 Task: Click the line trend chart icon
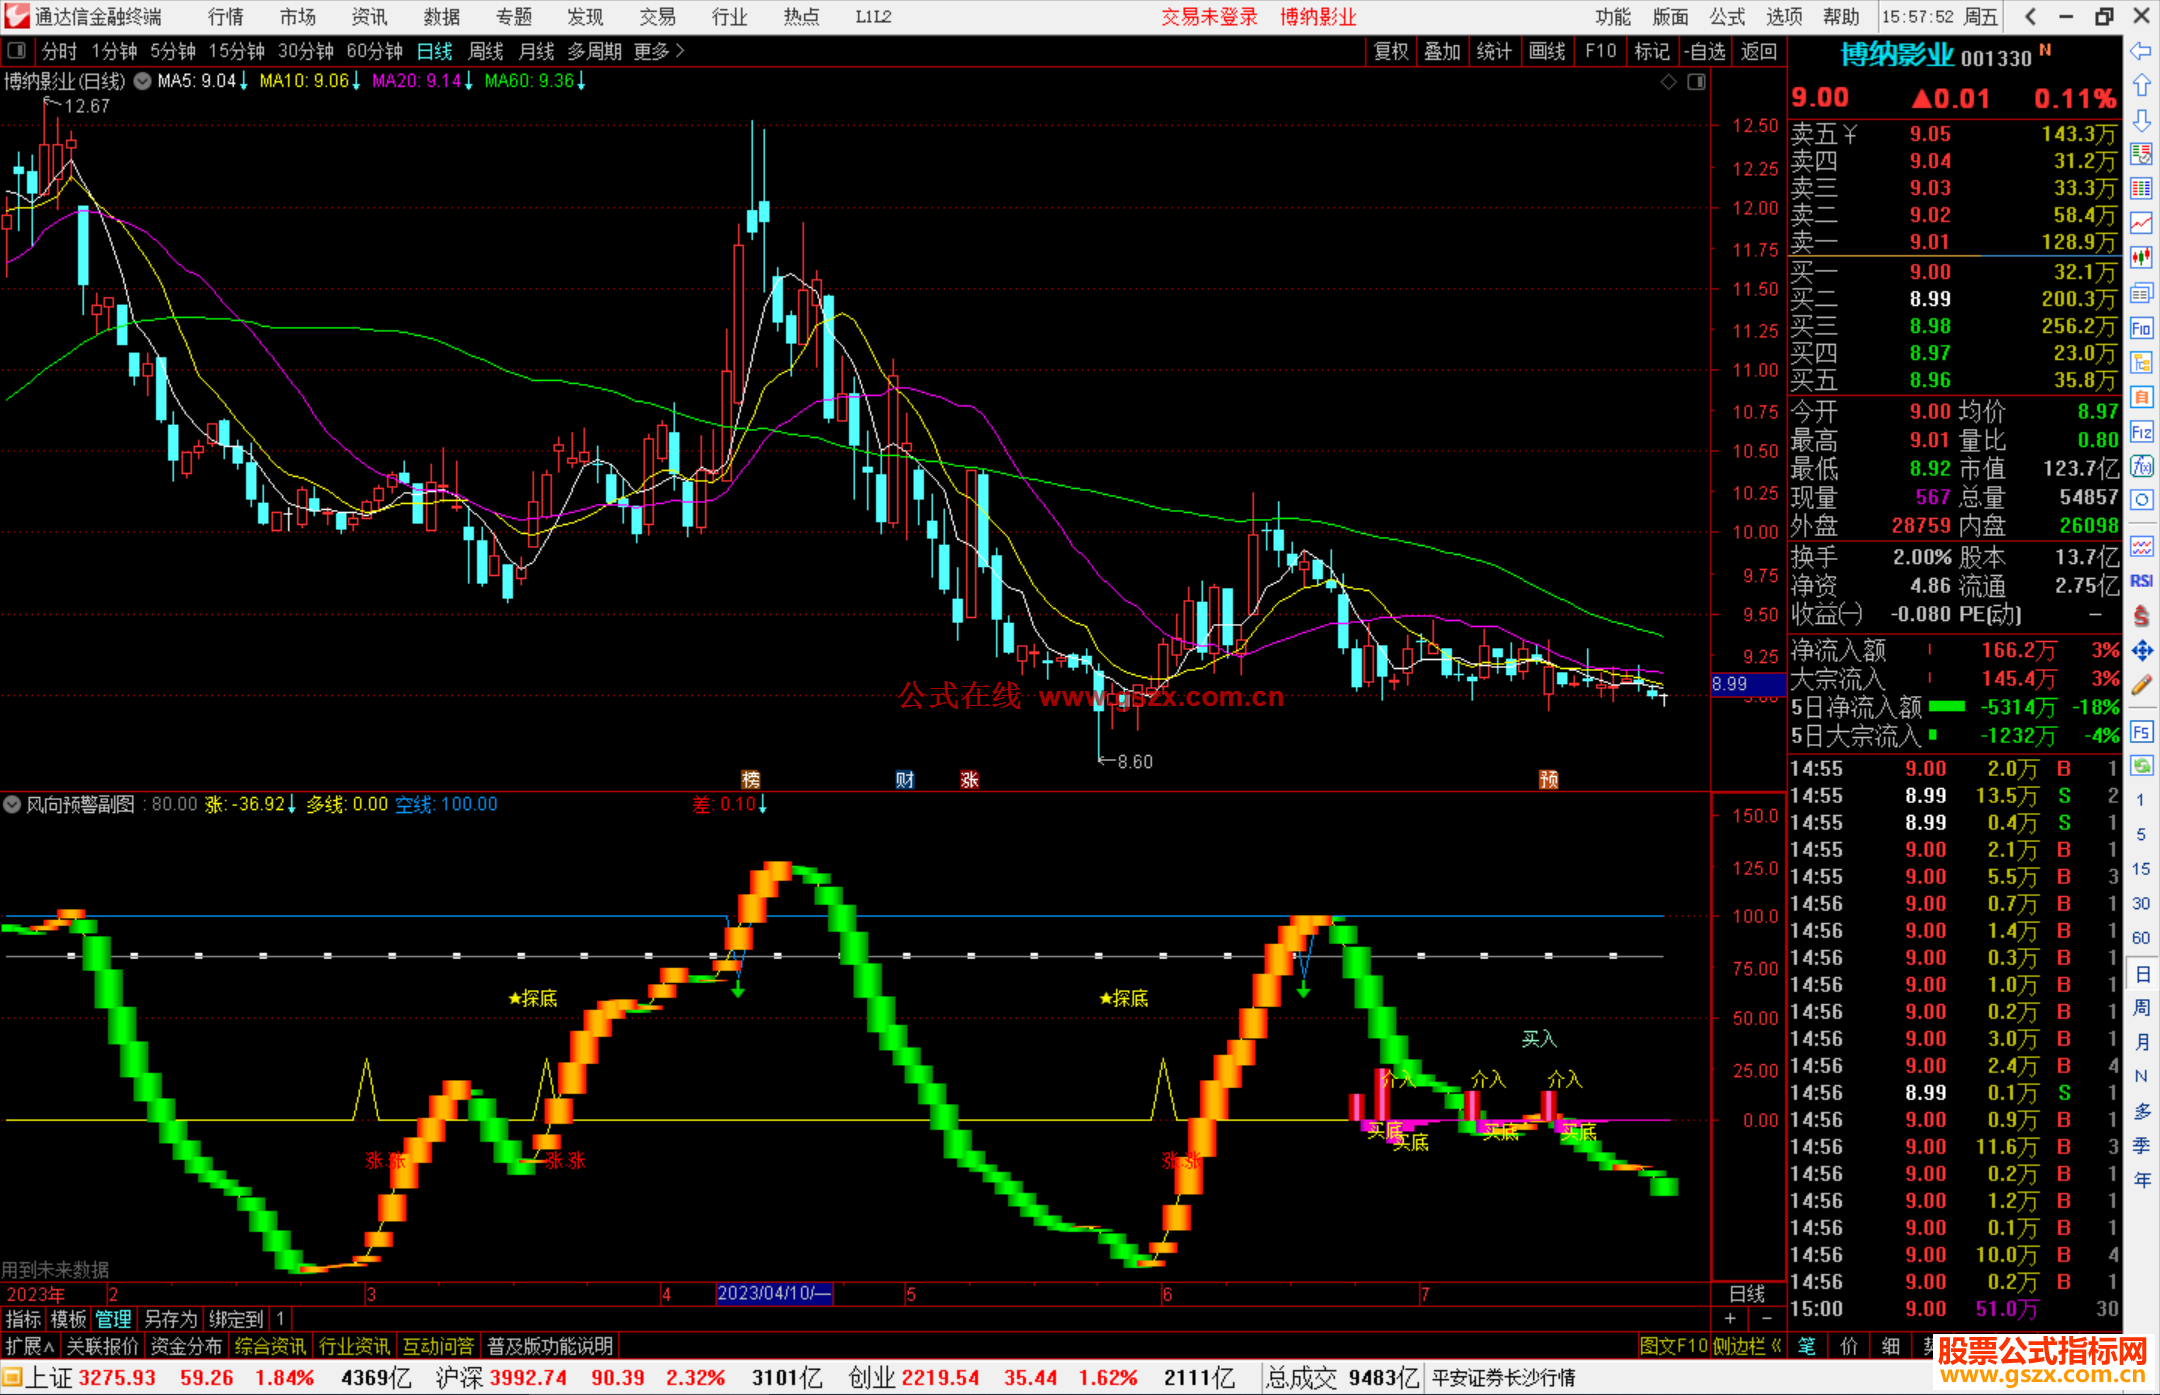click(x=2141, y=223)
